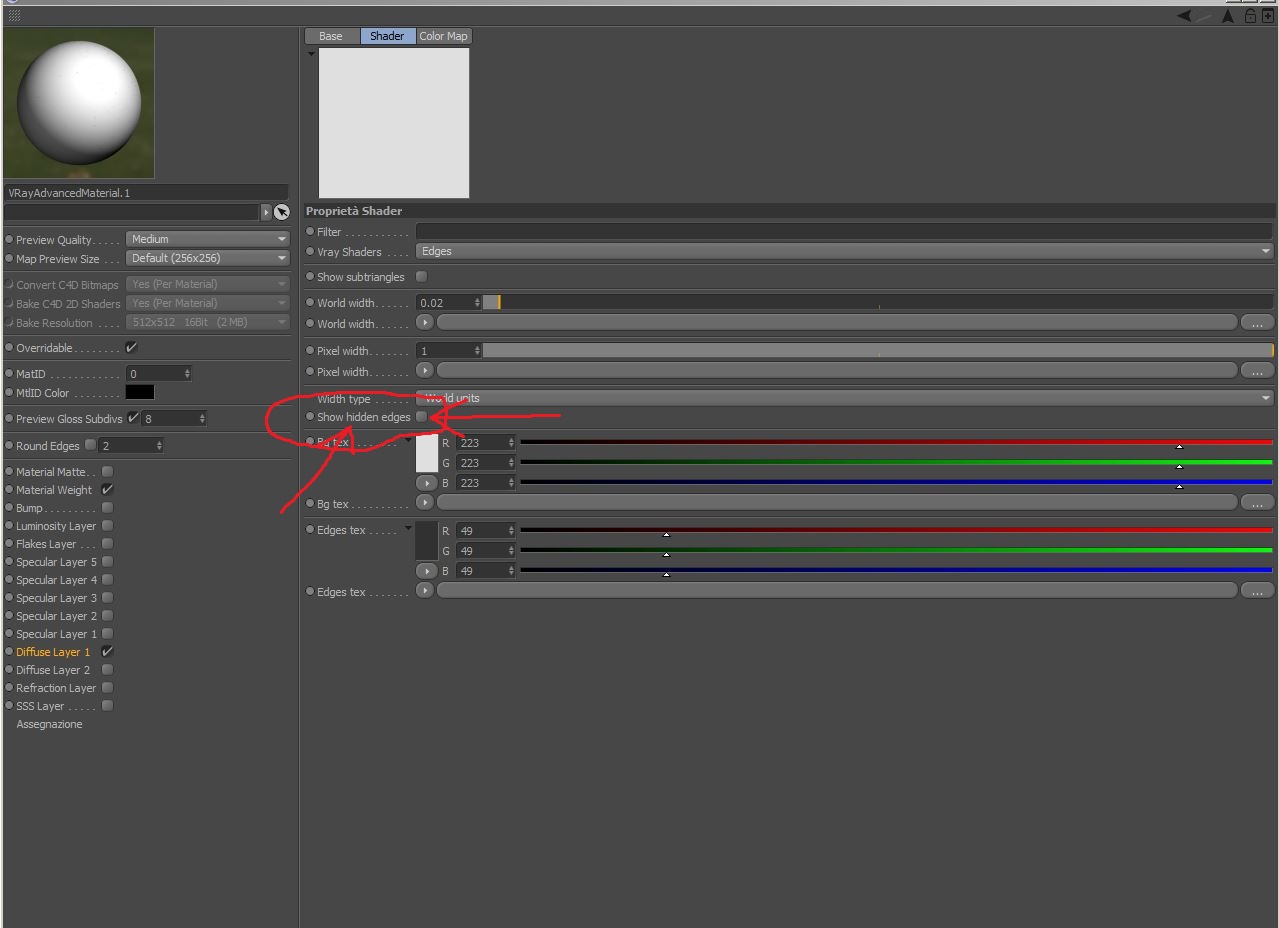Open the Assegnazione section

click(49, 724)
